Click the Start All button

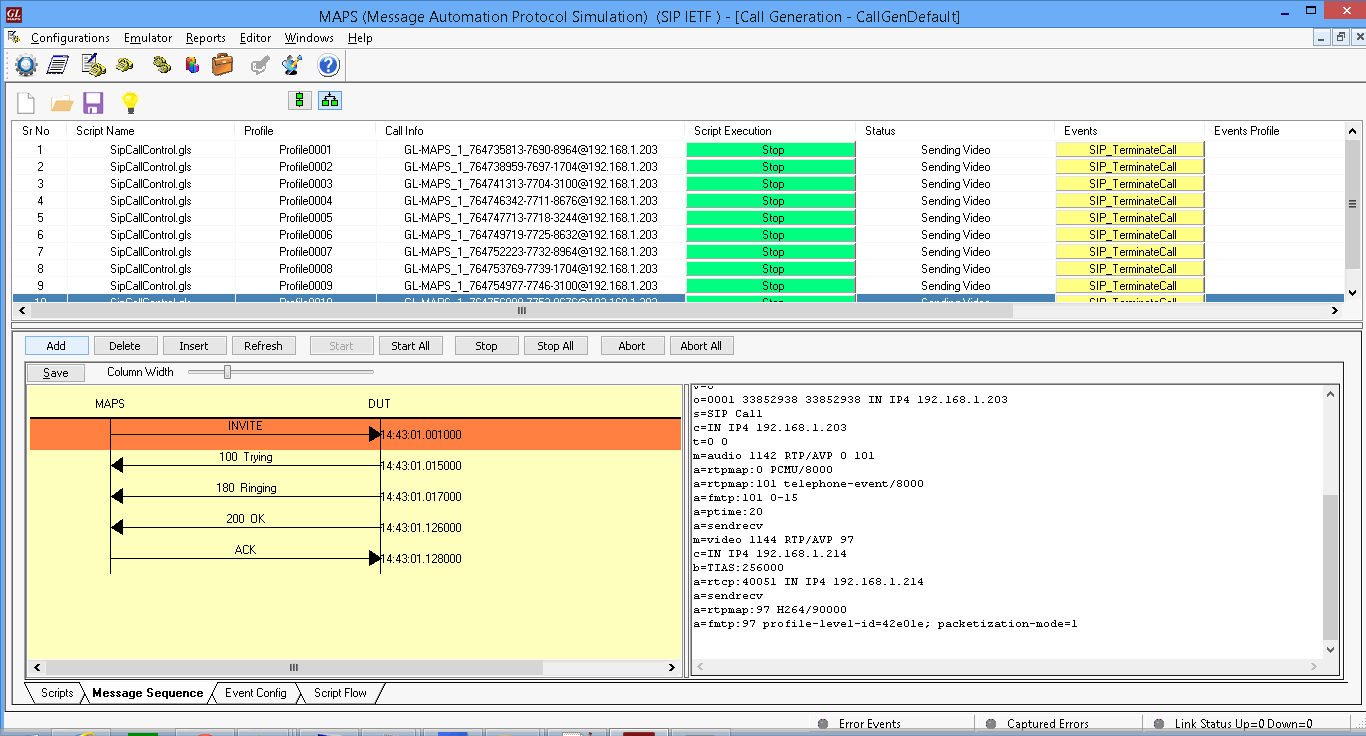click(x=410, y=346)
